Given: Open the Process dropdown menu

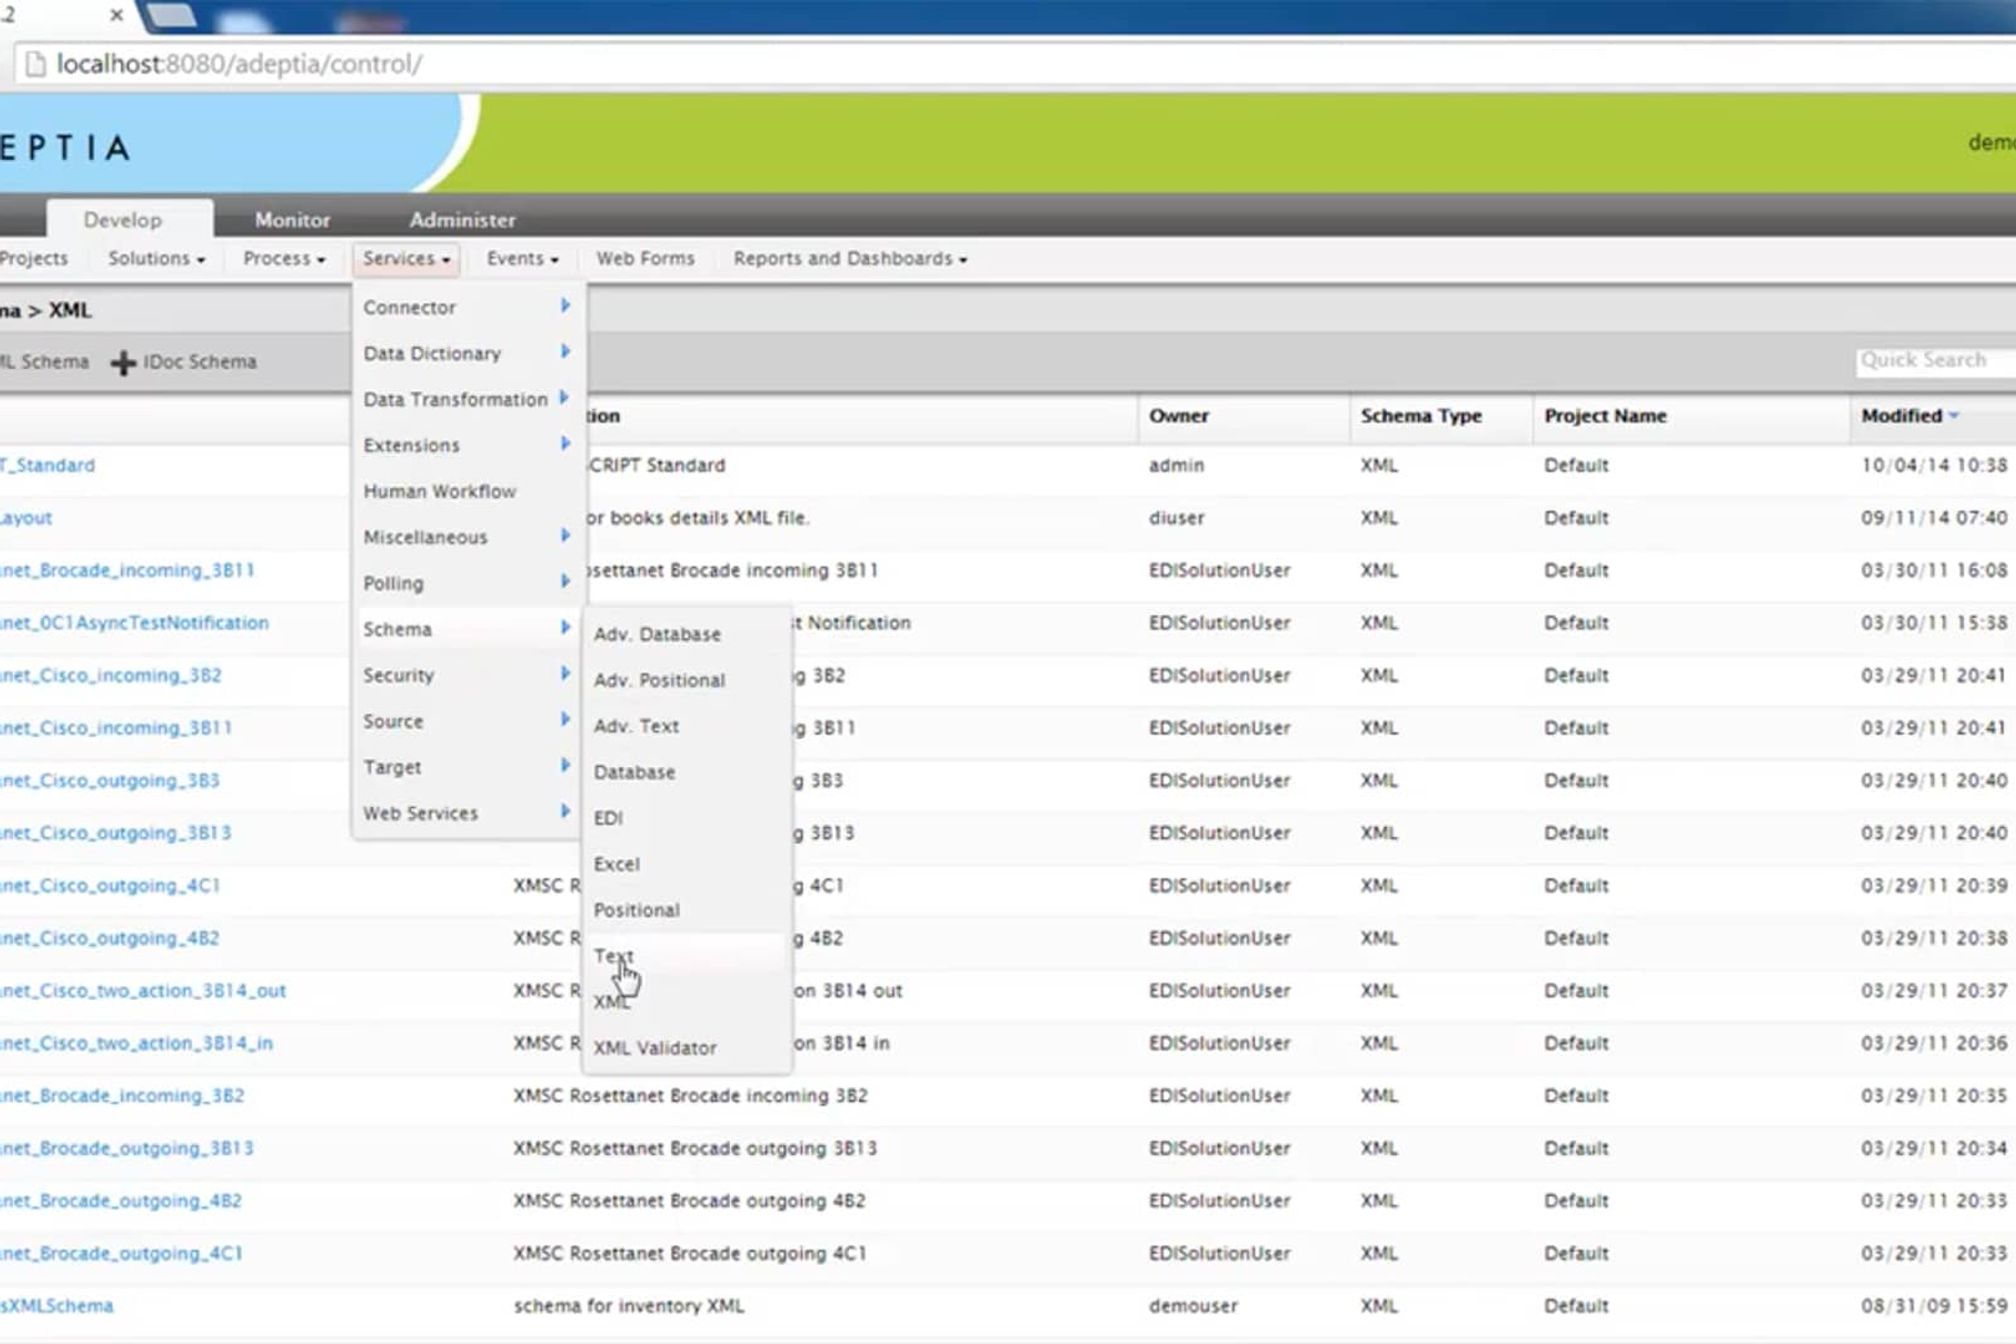Looking at the screenshot, I should (x=284, y=258).
